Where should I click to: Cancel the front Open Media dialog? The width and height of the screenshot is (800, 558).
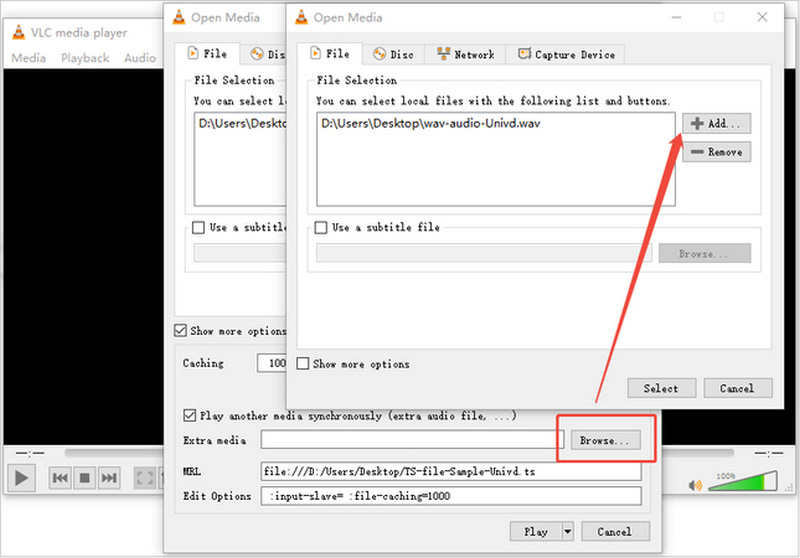point(738,388)
